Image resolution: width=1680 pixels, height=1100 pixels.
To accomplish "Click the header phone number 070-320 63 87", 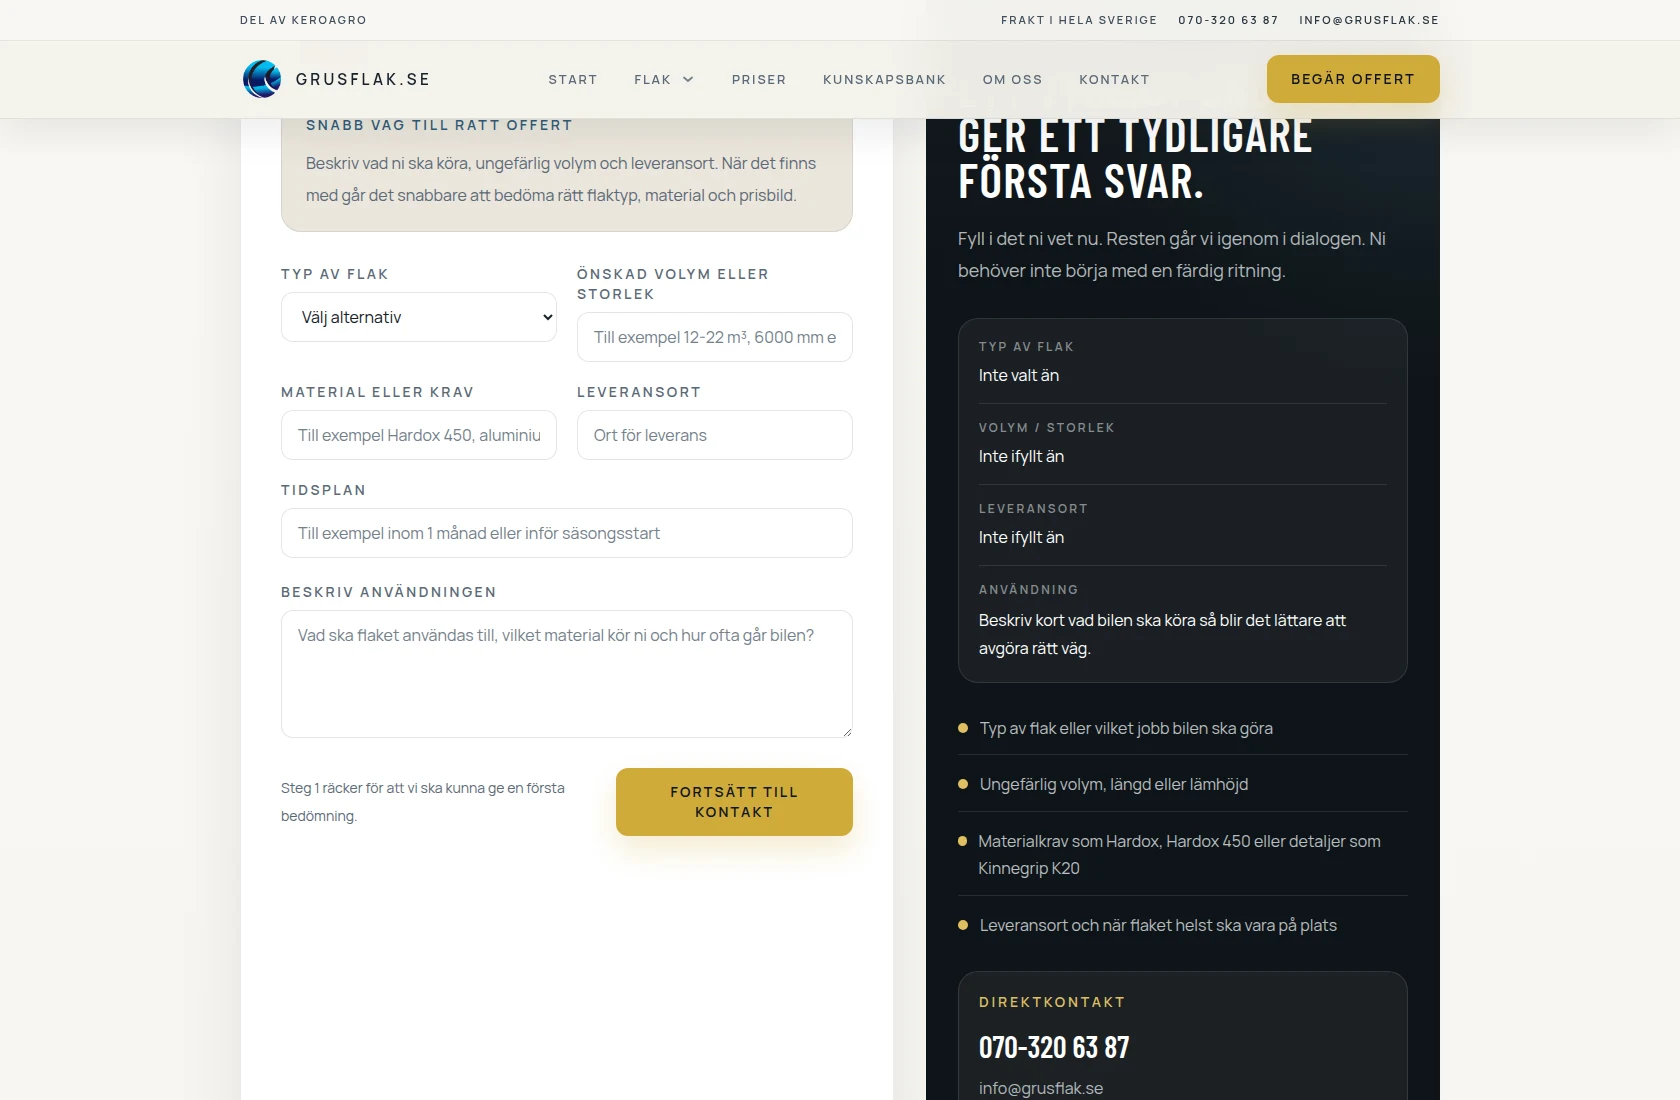I will 1227,20.
